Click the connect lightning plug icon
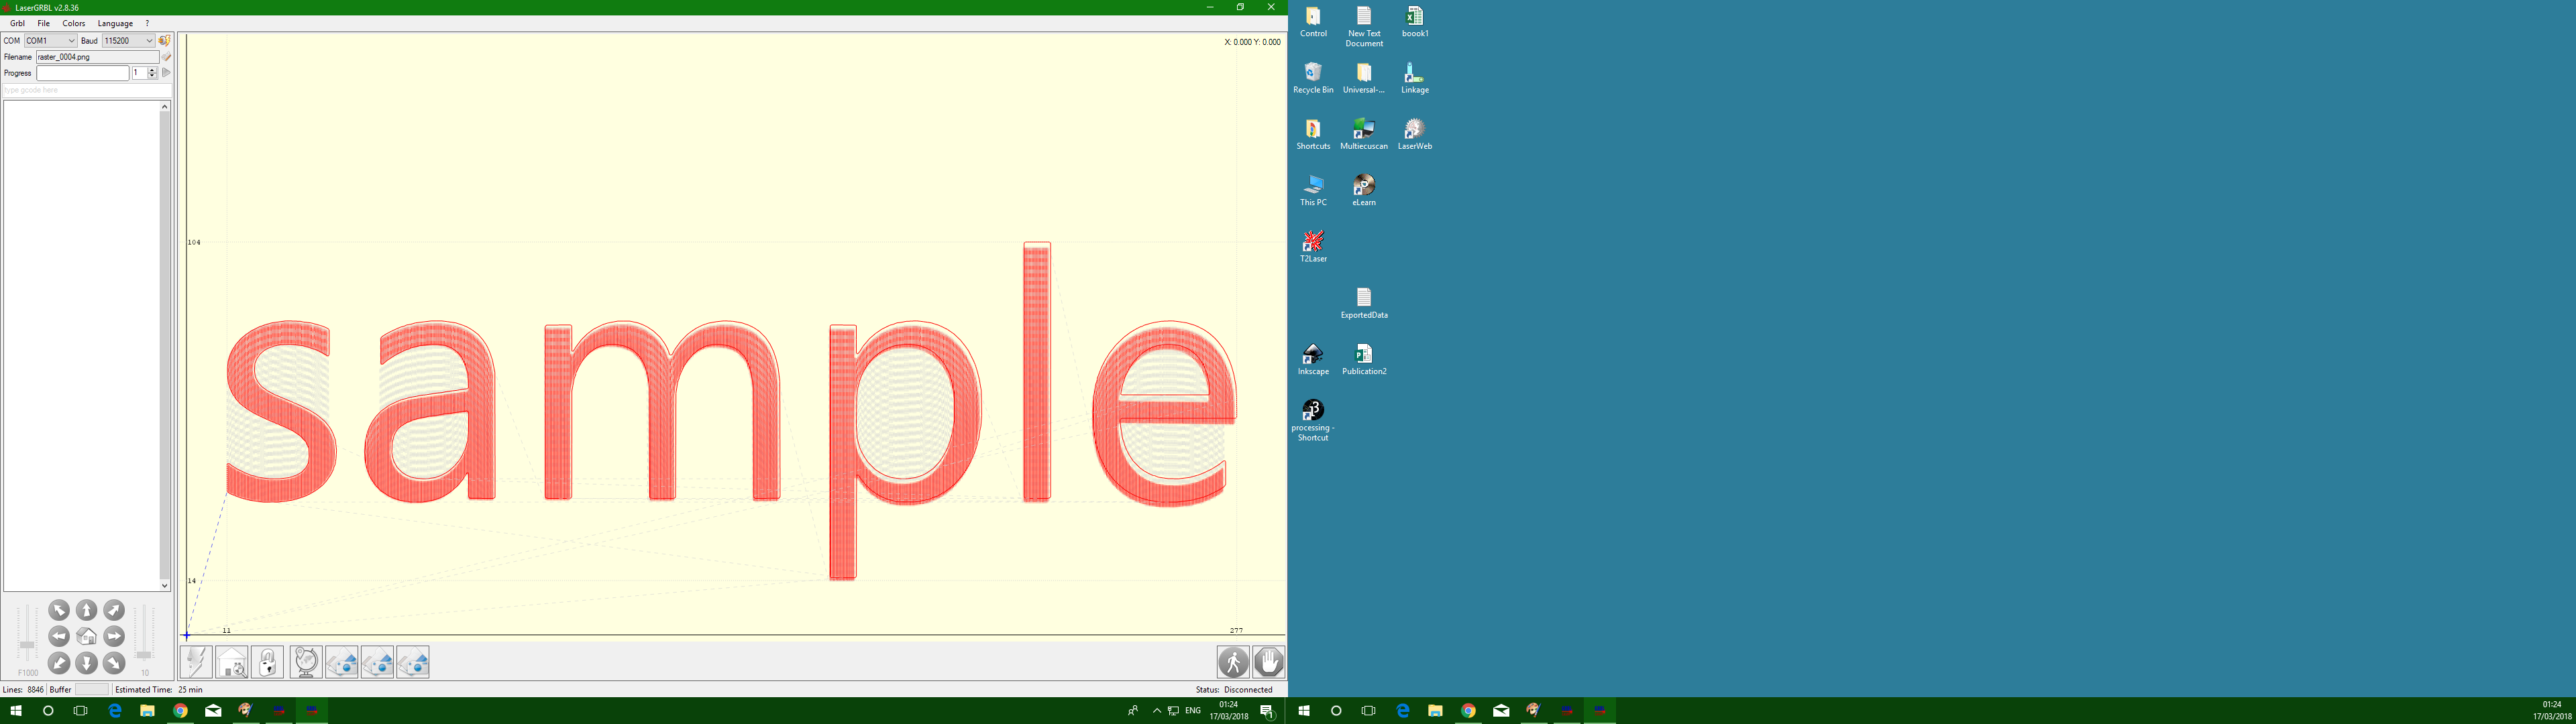 click(x=165, y=41)
